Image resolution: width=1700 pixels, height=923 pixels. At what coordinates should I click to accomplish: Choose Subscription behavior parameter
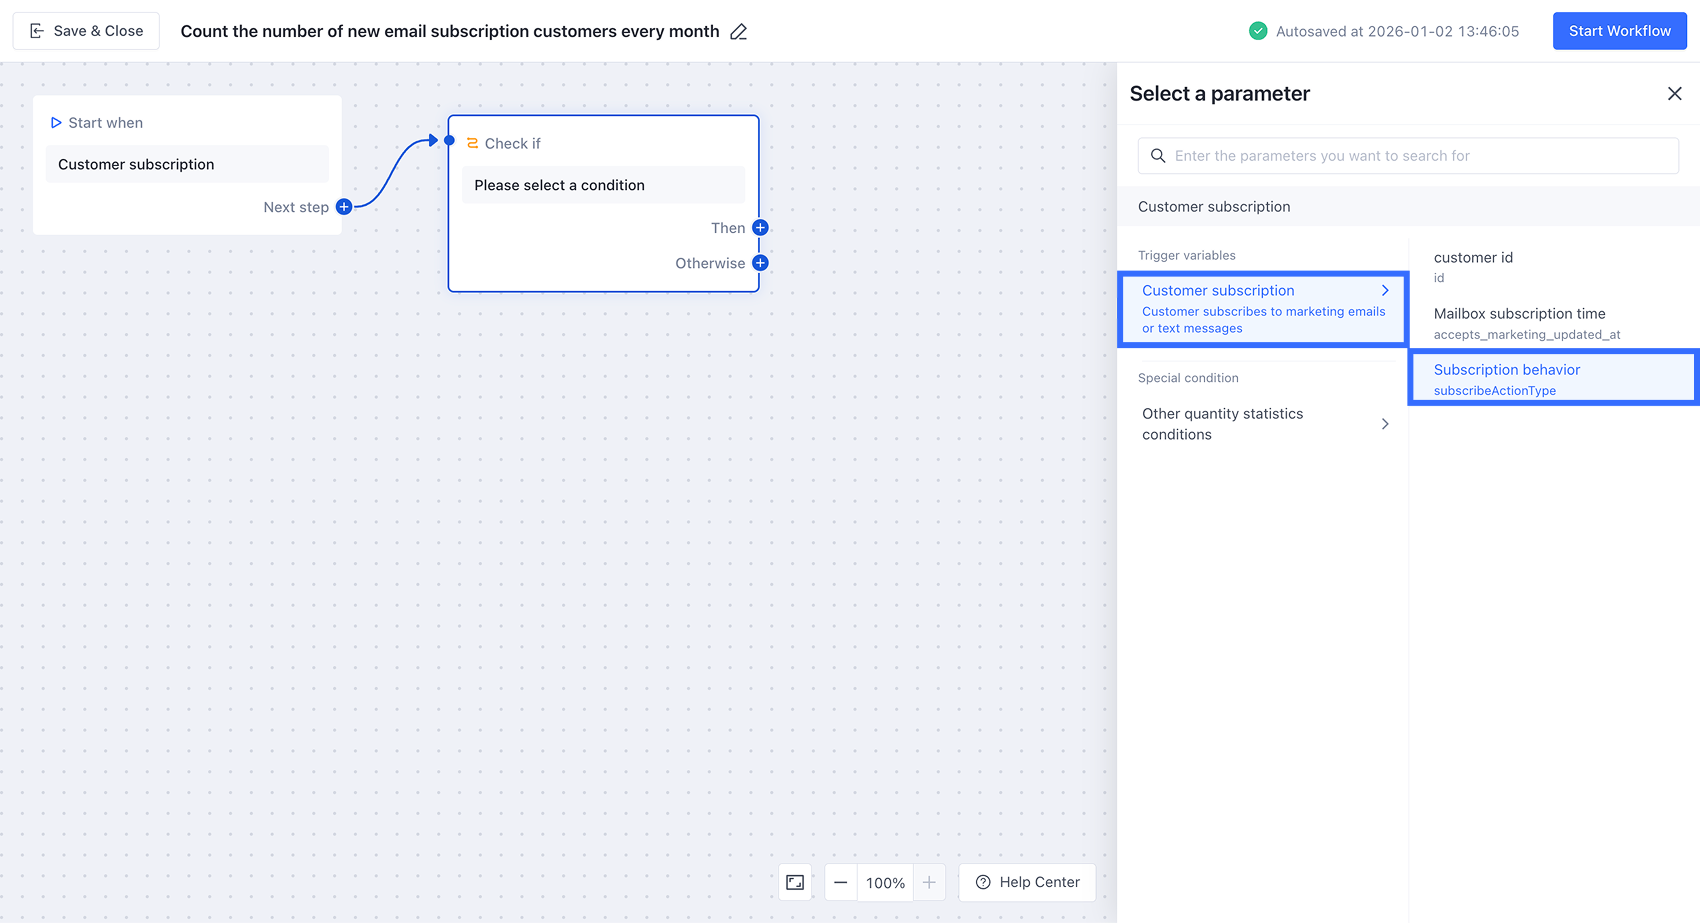[x=1554, y=378]
